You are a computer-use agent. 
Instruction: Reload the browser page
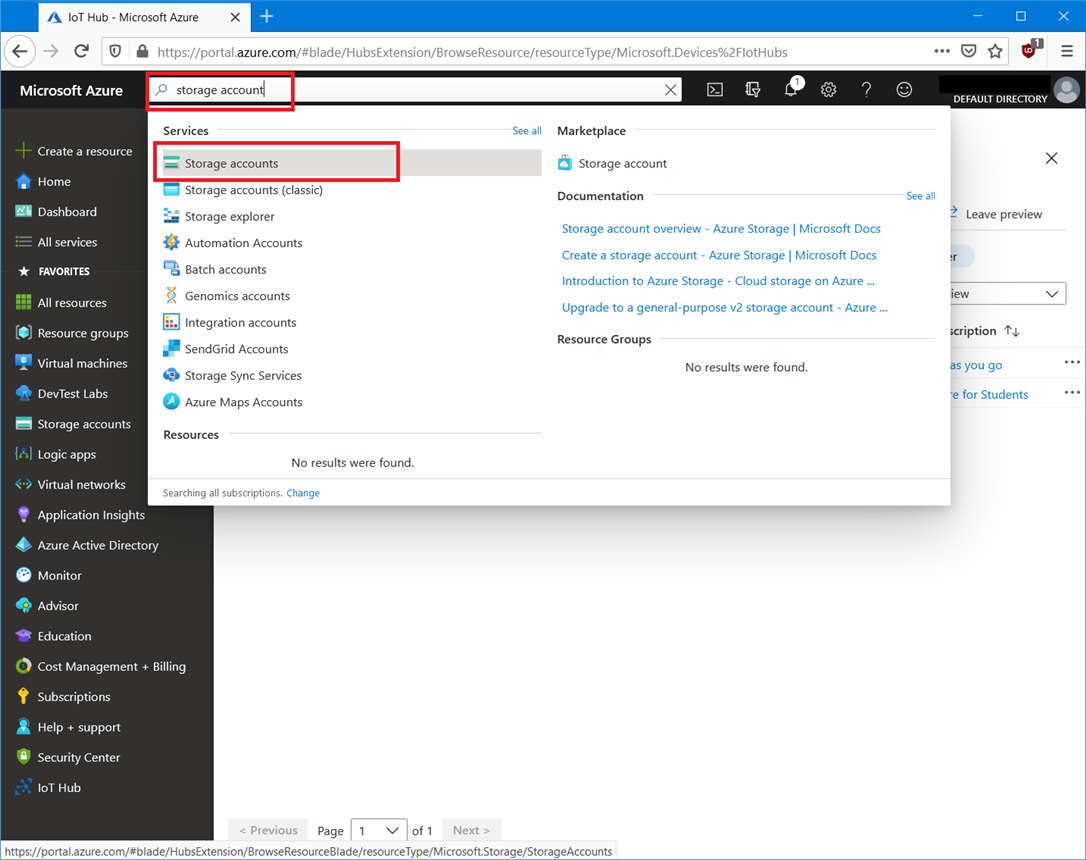click(82, 51)
